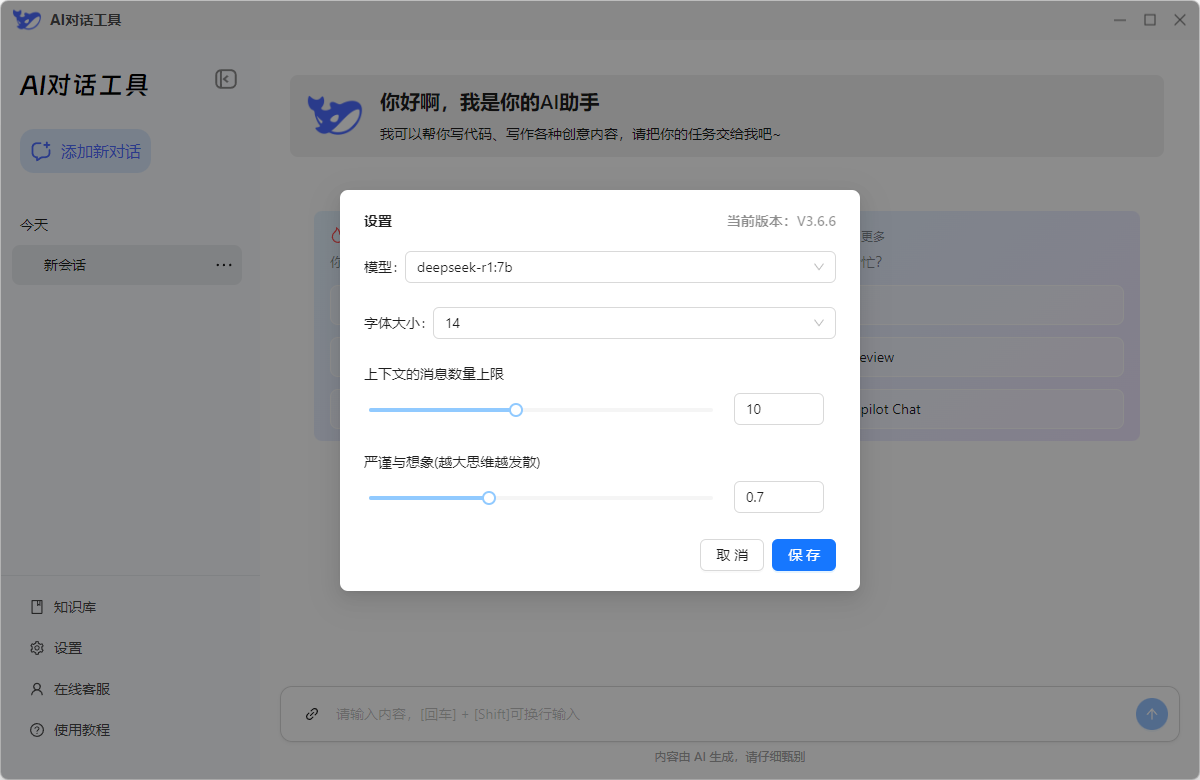1200x780 pixels.
Task: Open the 字体大小 dropdown showing 14
Action: pos(634,323)
